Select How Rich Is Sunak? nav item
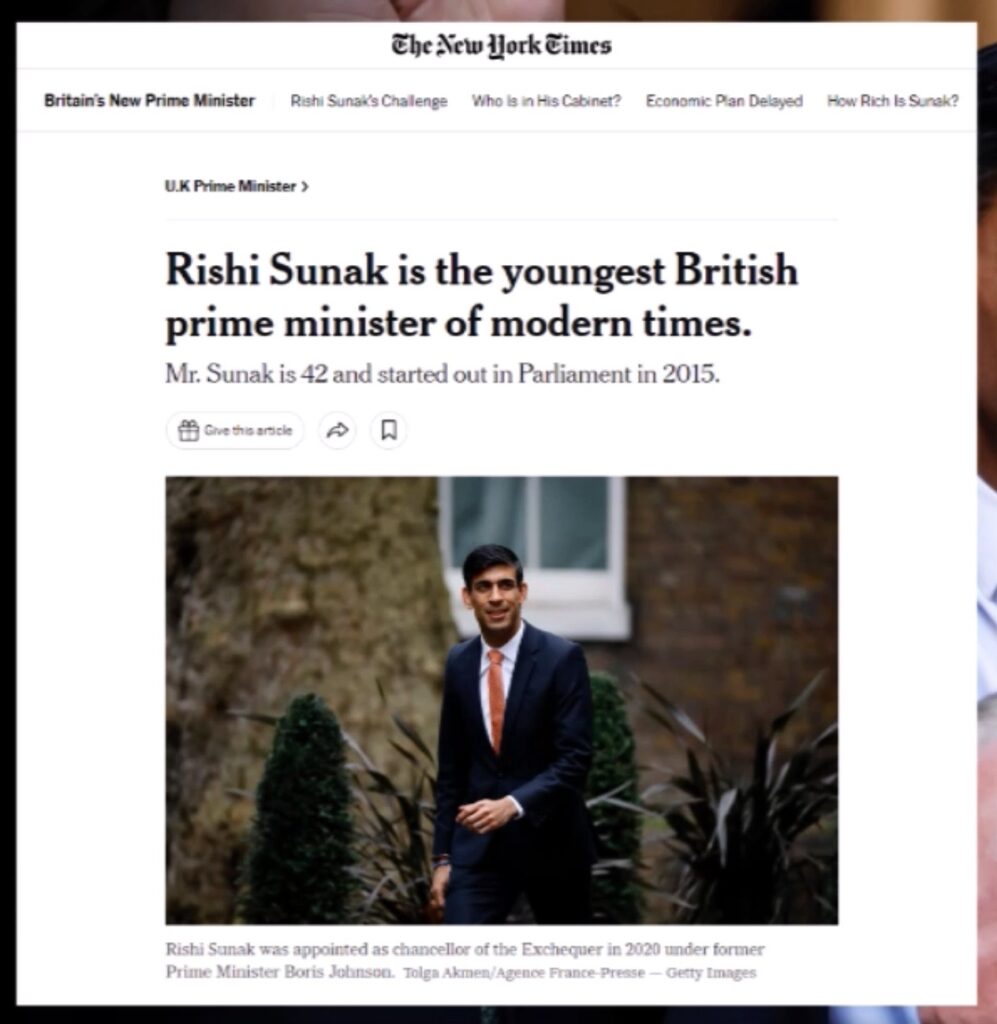 click(893, 101)
